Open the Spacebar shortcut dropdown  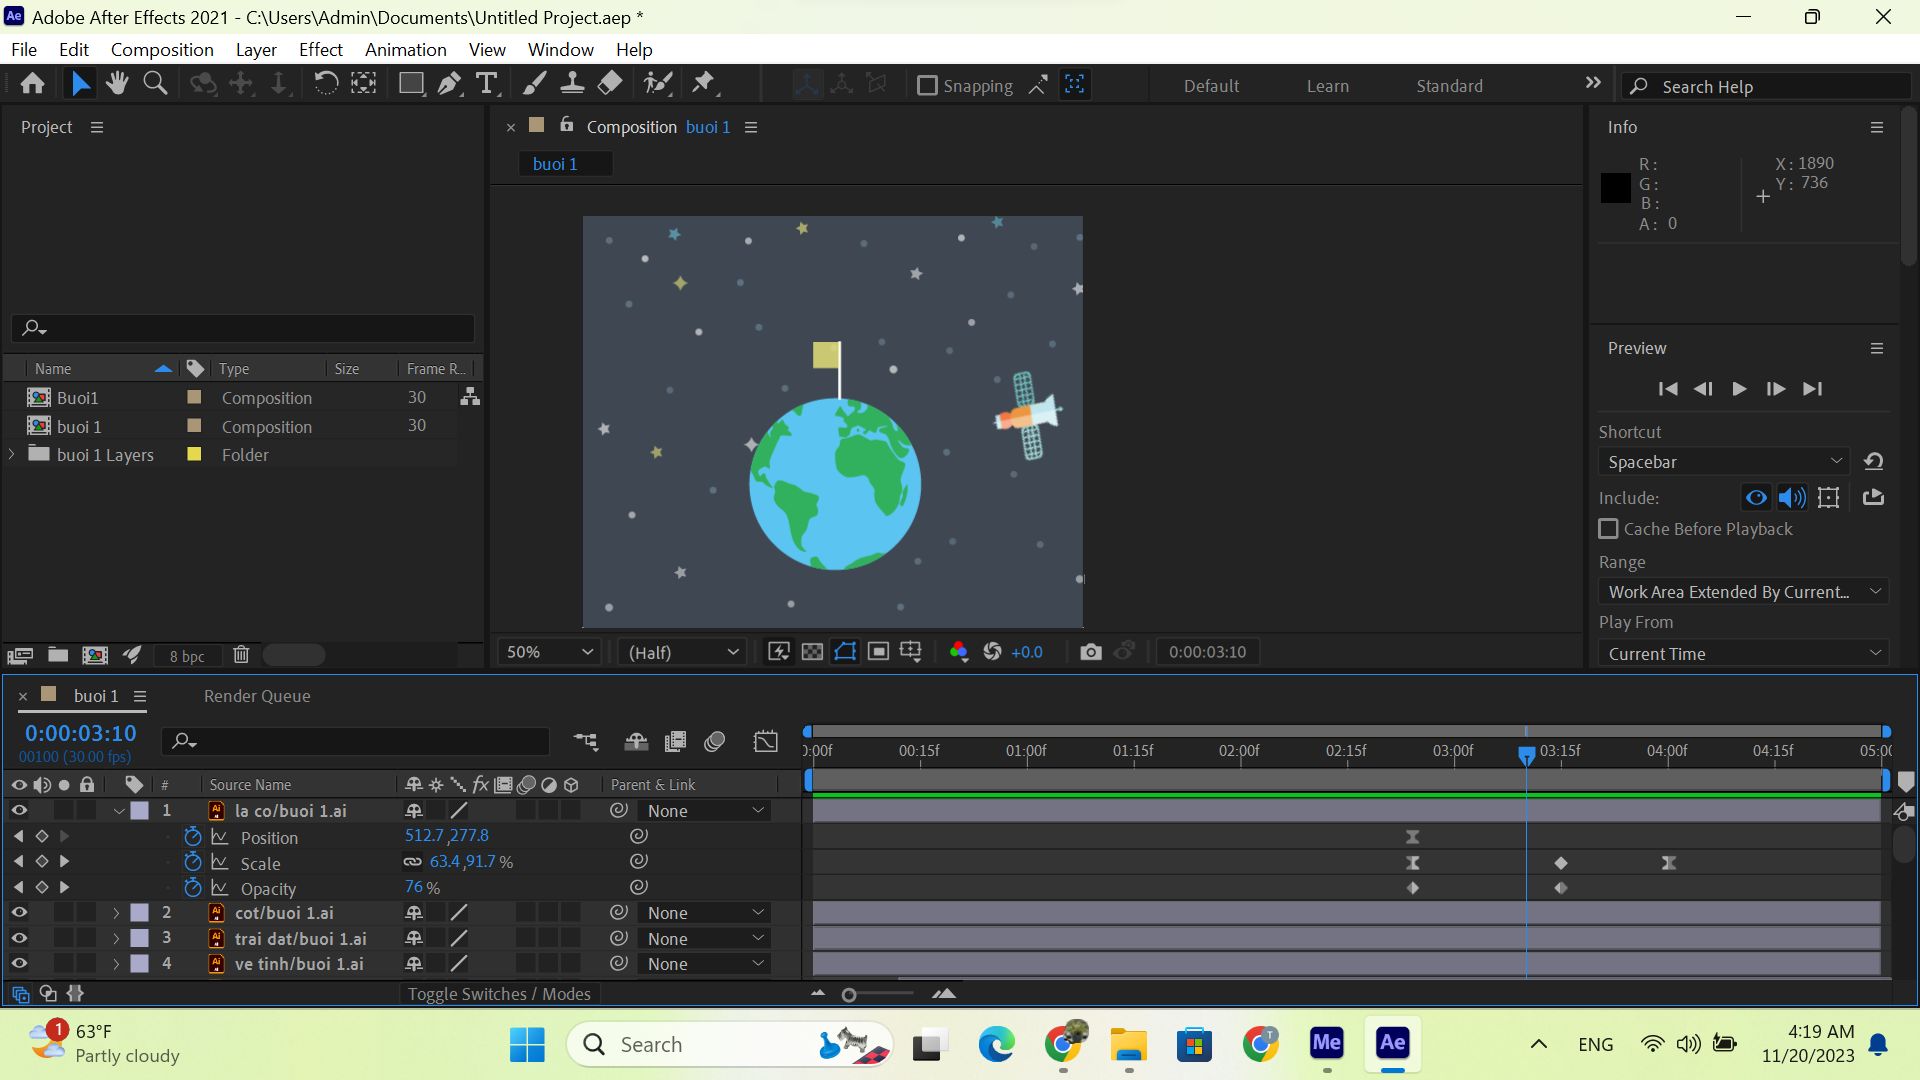(1724, 462)
